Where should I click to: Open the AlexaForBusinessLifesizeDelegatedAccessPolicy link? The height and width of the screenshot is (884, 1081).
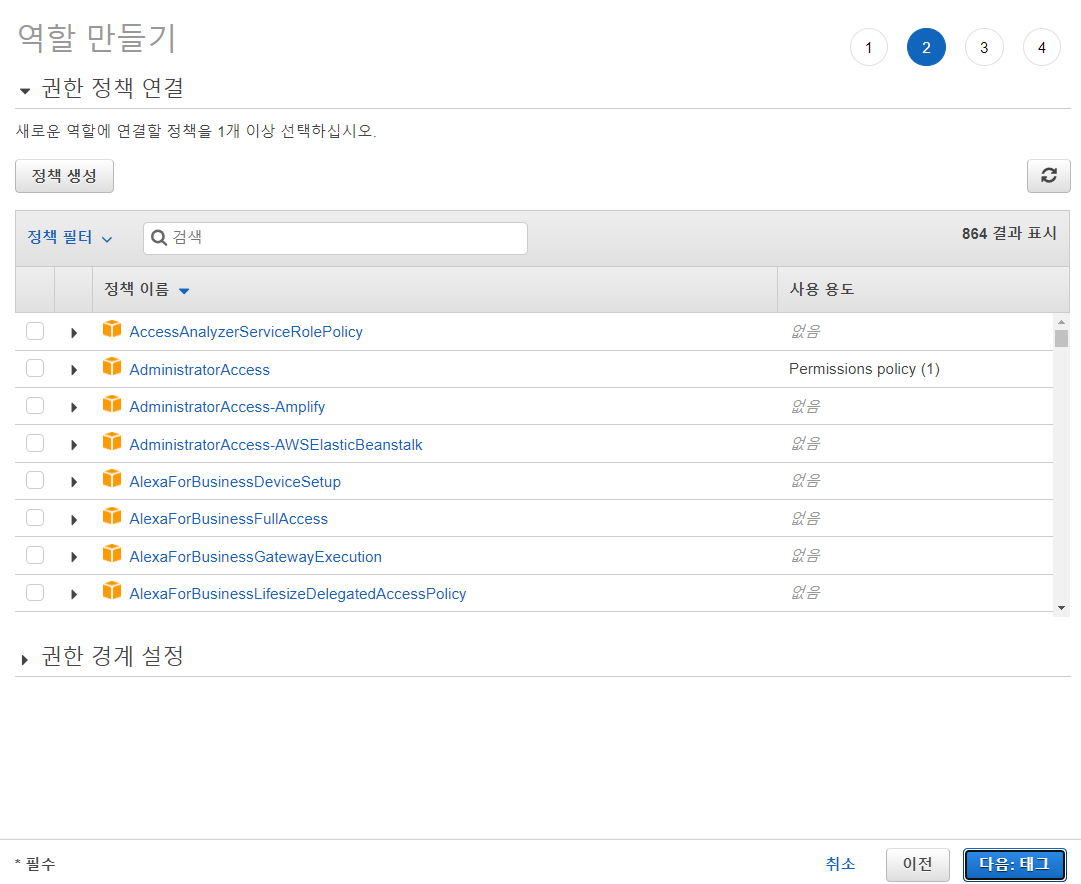[x=298, y=594]
